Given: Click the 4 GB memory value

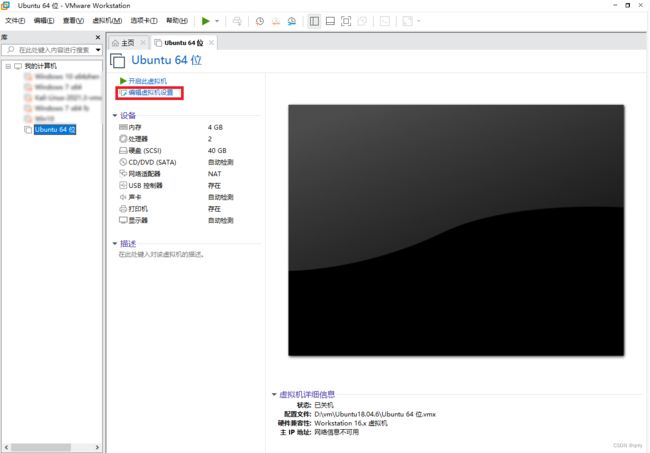Looking at the screenshot, I should (215, 127).
